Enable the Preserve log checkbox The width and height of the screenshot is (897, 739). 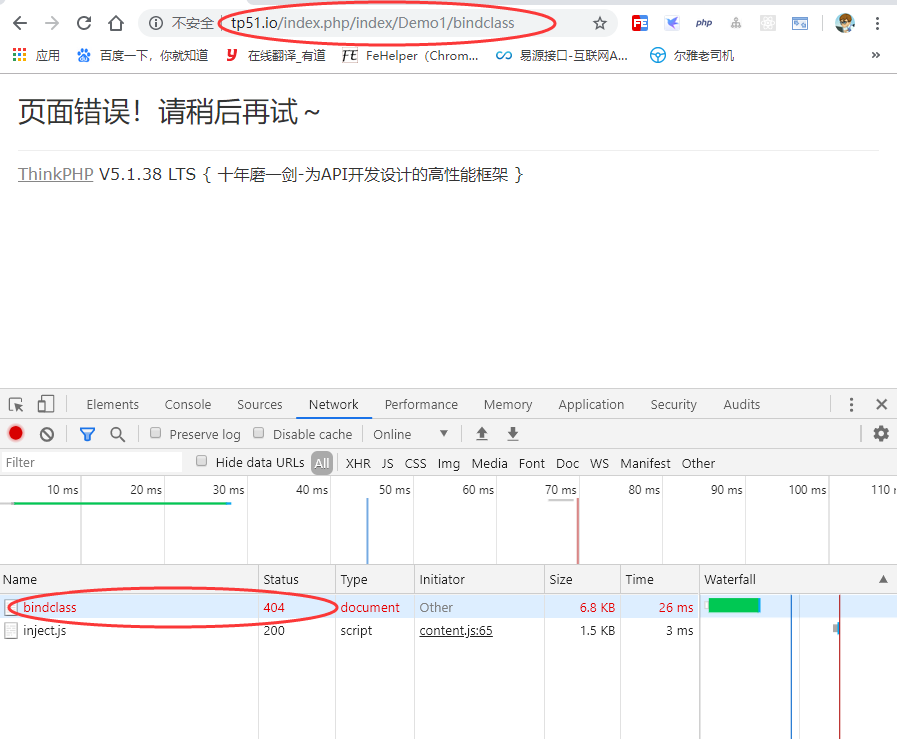click(x=156, y=434)
